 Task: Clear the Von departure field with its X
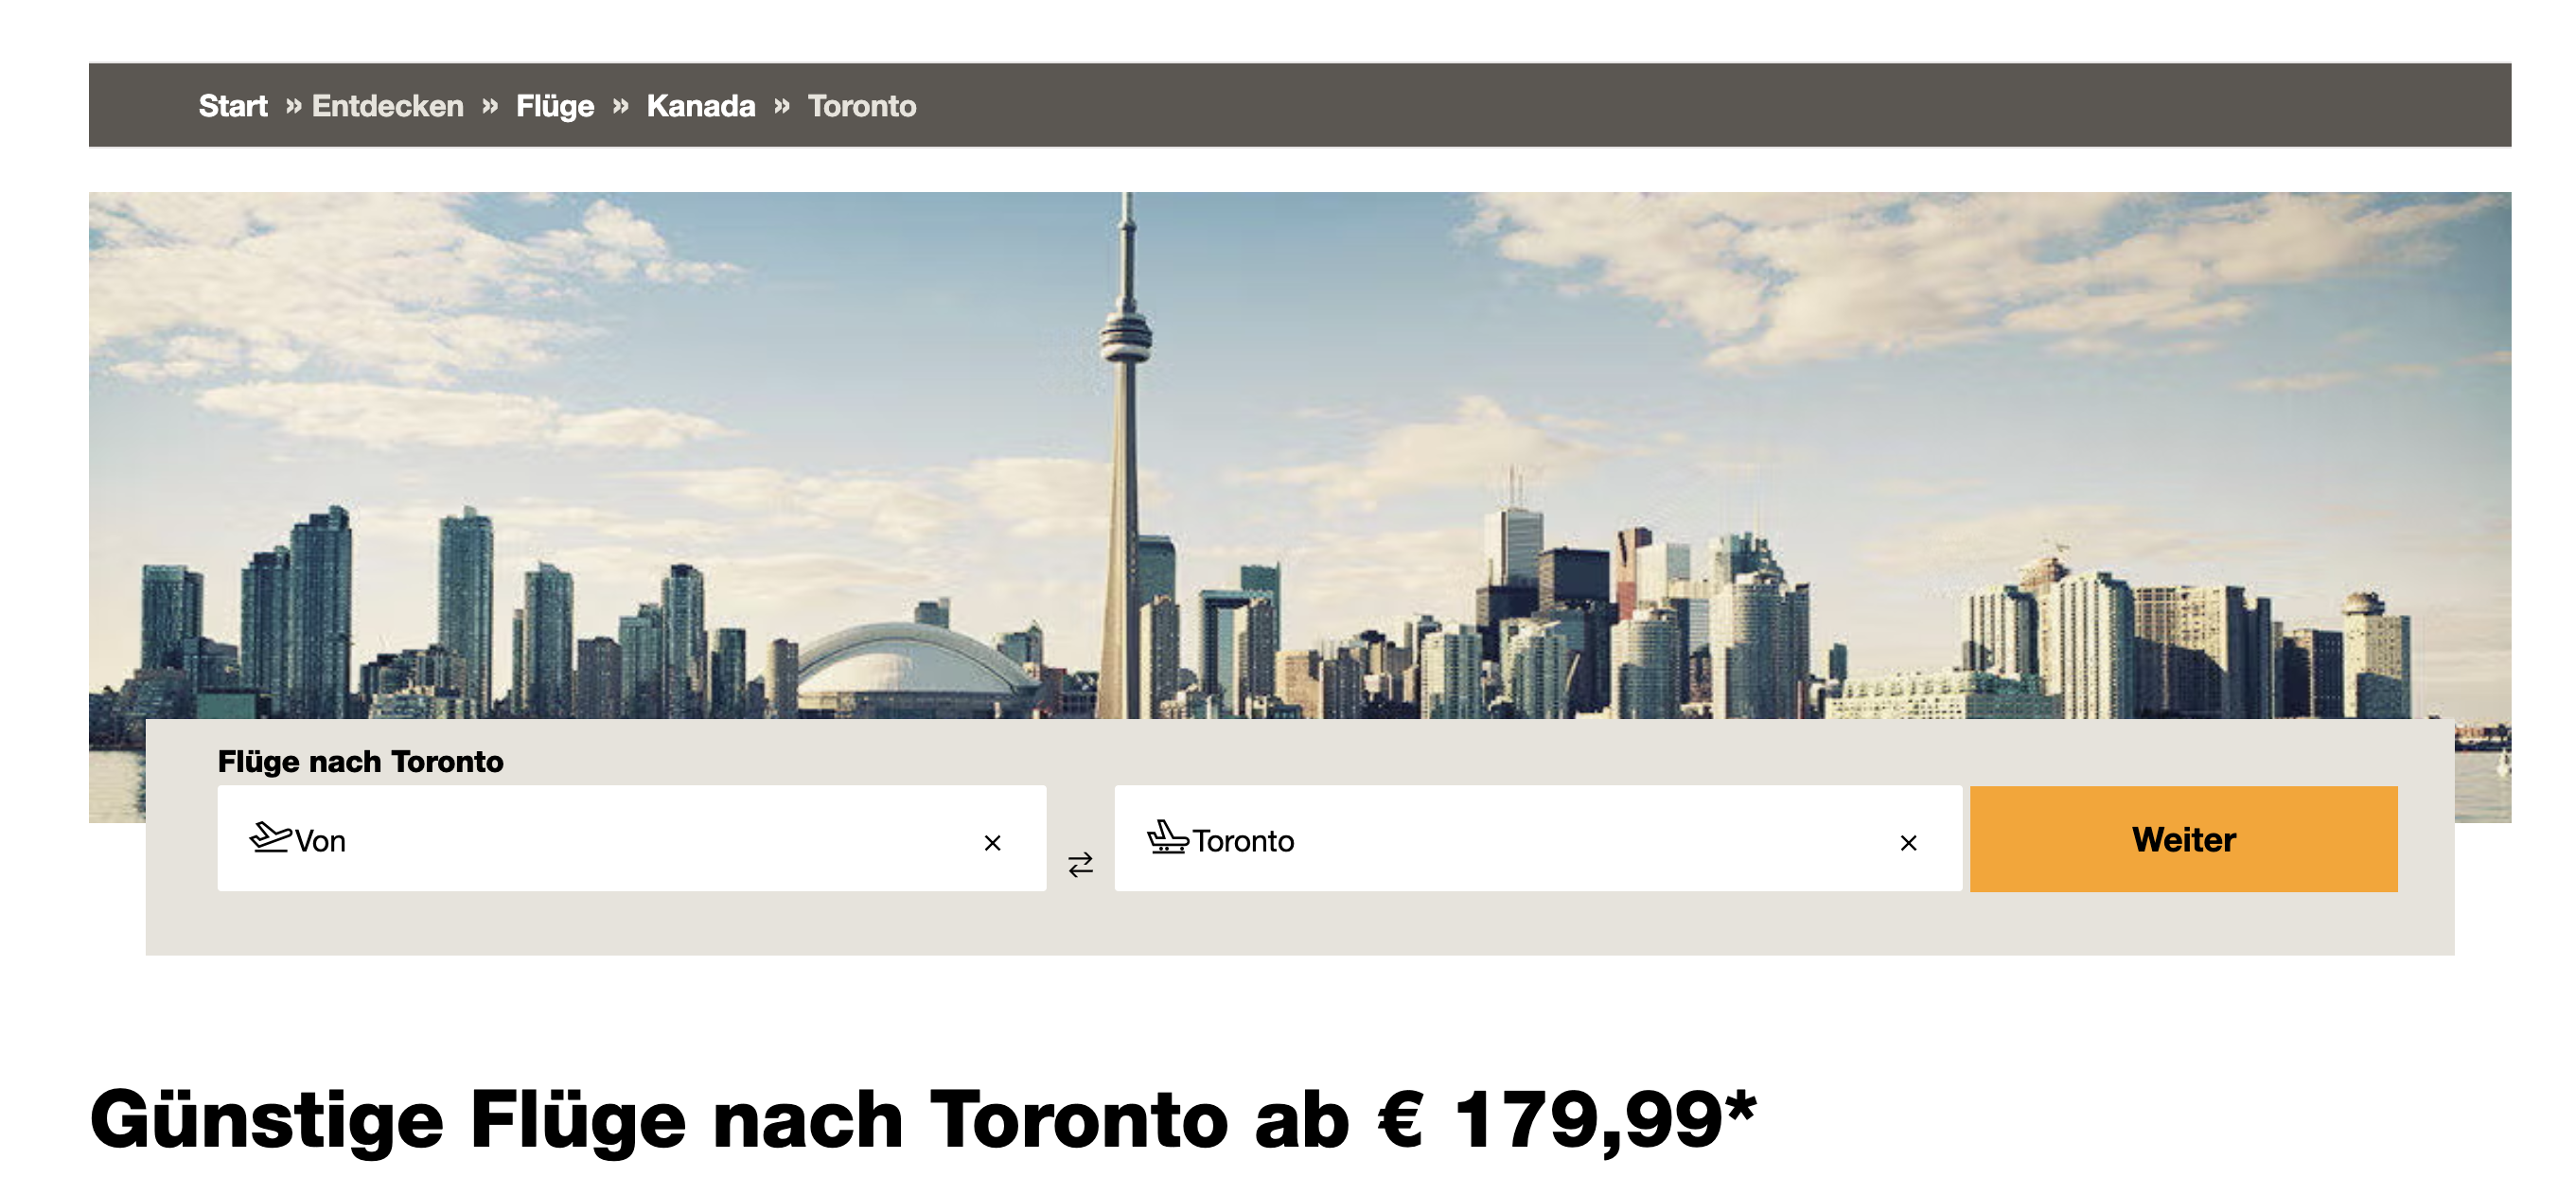992,843
